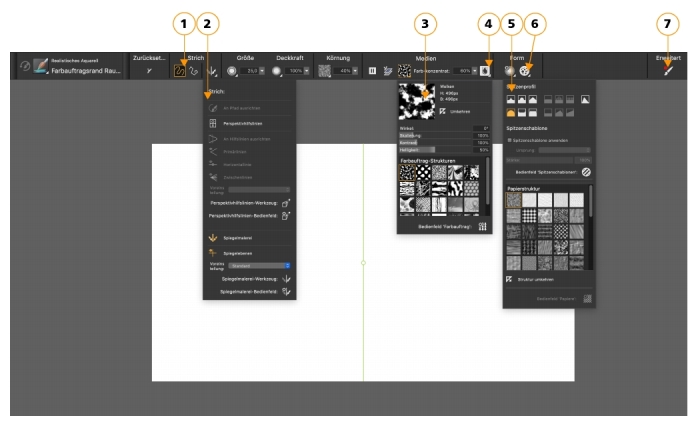Toggle Umkehren for the flow map
The width and height of the screenshot is (700, 426).
[444, 111]
